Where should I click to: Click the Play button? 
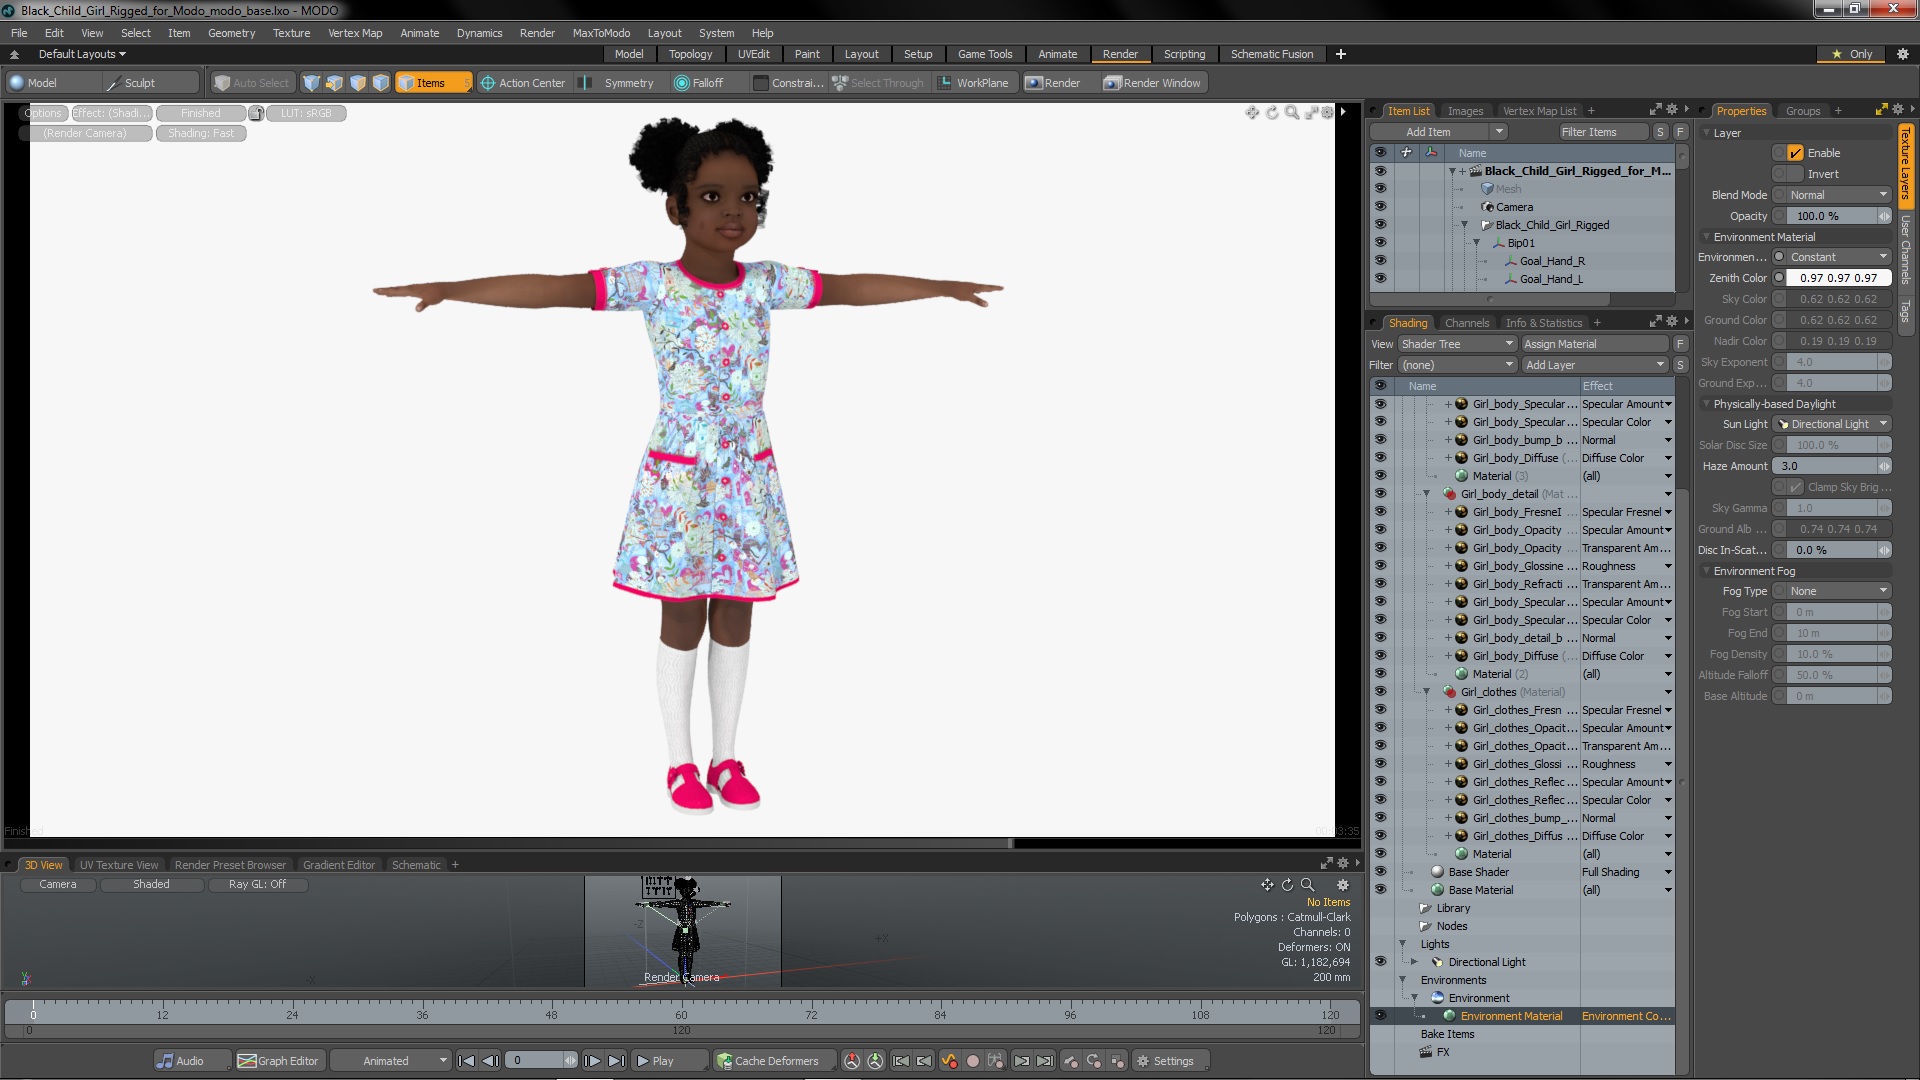pos(668,1061)
